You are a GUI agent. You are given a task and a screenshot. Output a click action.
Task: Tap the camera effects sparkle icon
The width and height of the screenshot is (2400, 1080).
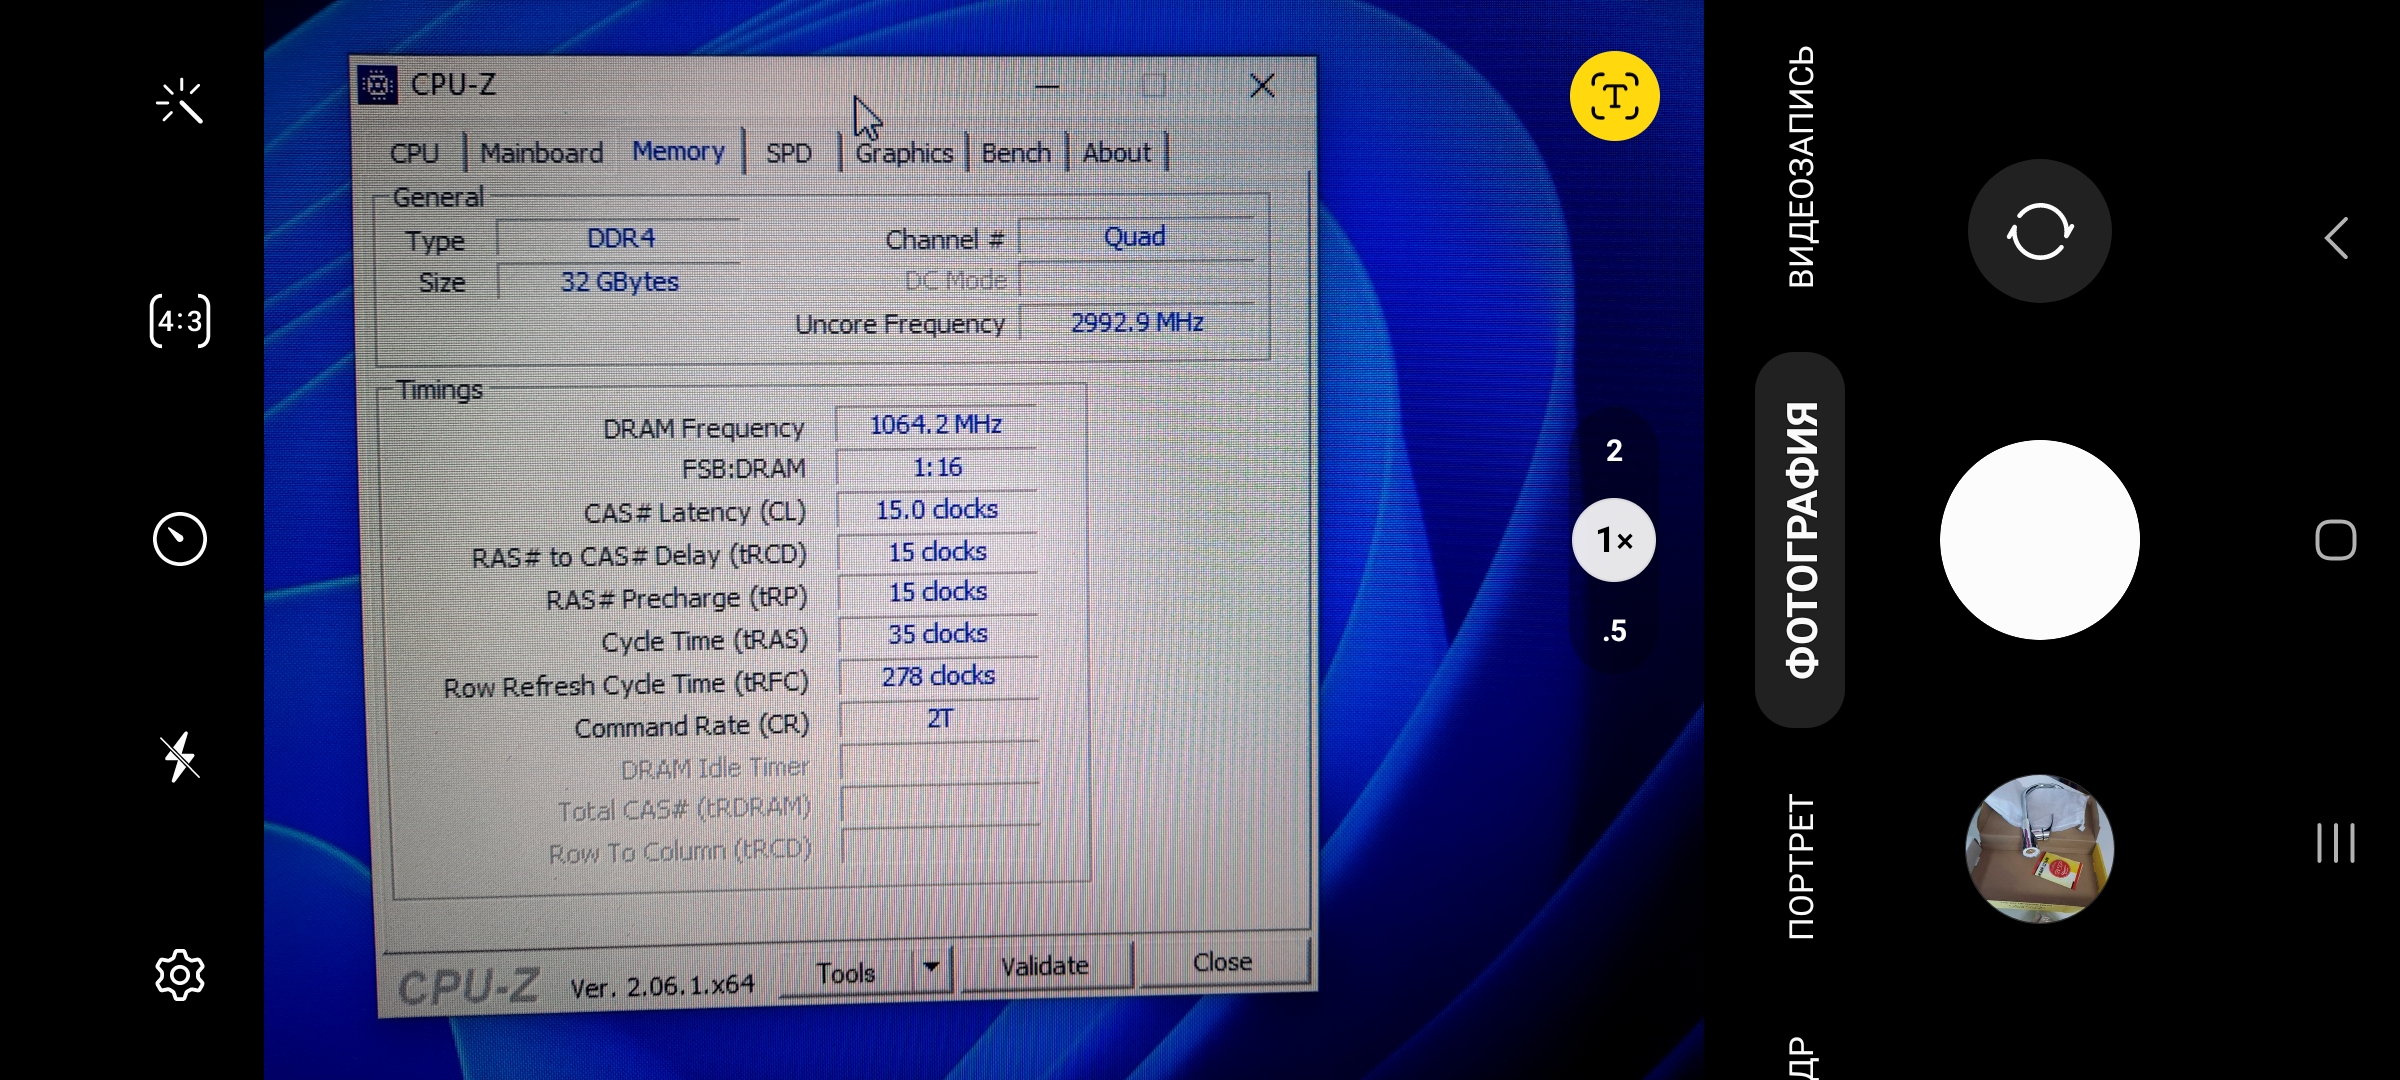(x=180, y=102)
